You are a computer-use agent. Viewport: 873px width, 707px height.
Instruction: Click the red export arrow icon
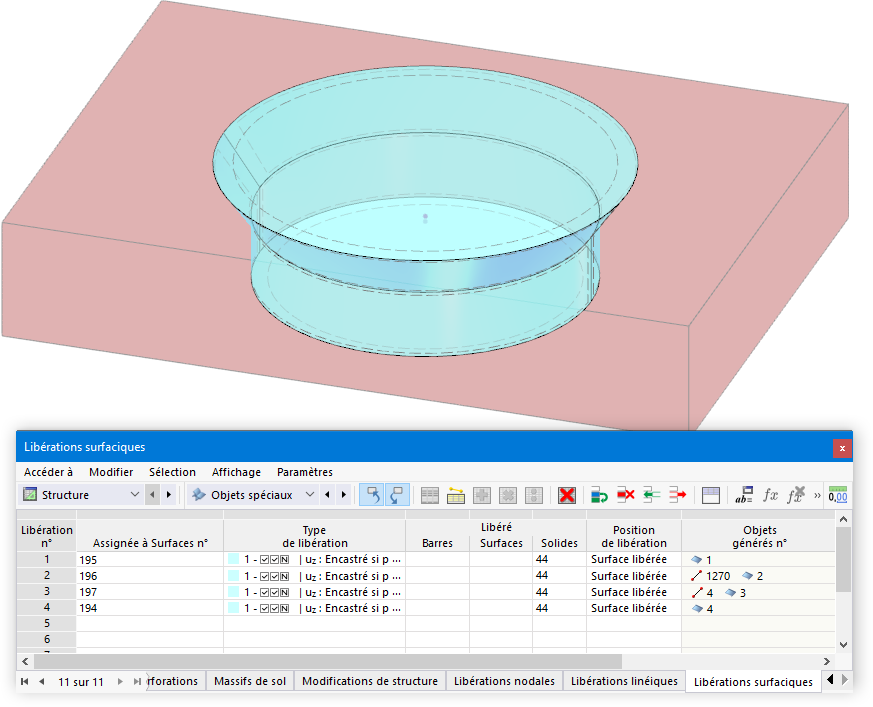coord(678,495)
